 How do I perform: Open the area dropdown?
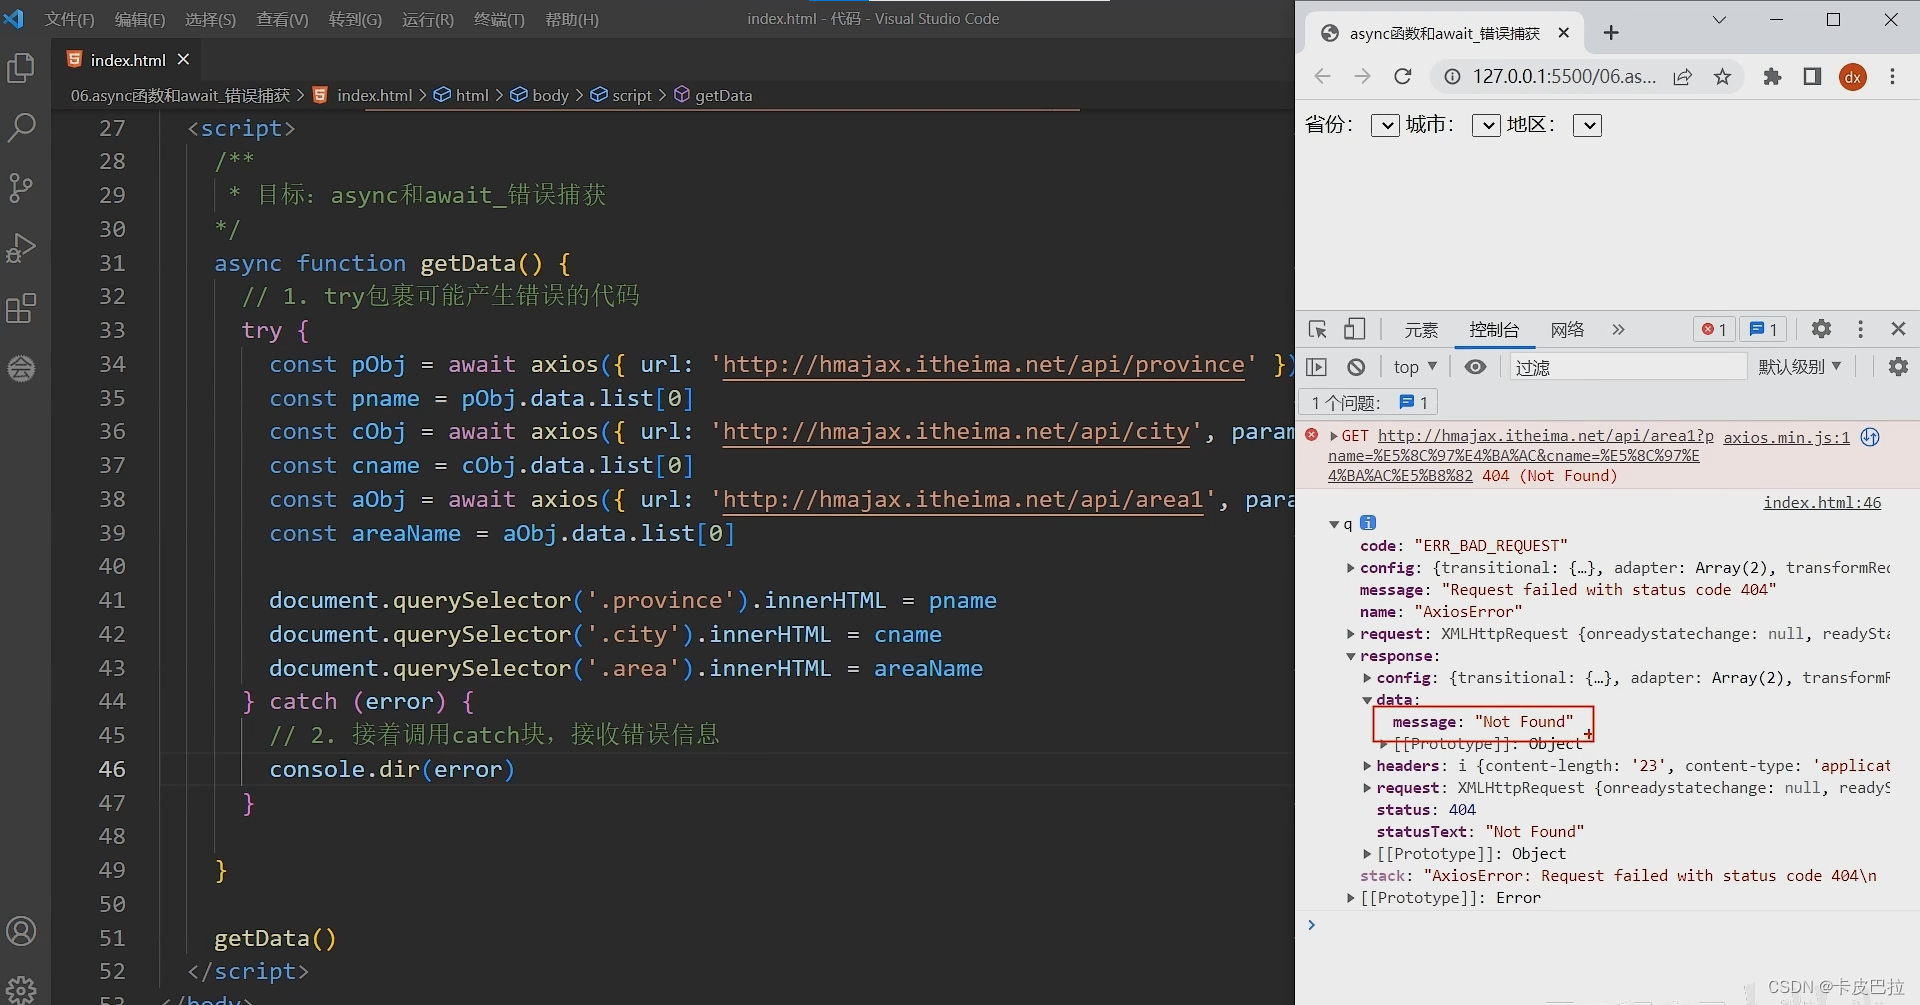(x=1587, y=125)
